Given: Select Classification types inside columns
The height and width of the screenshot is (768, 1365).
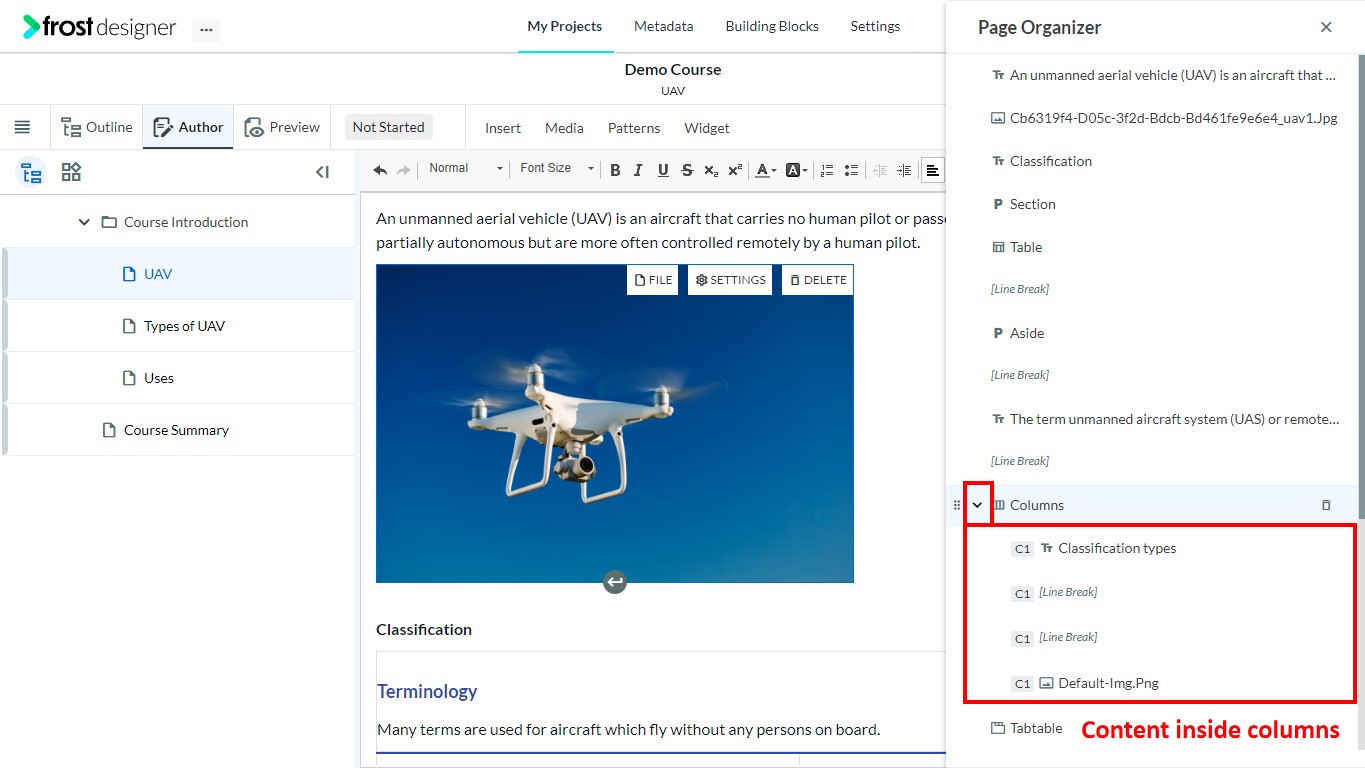Looking at the screenshot, I should coord(1117,548).
